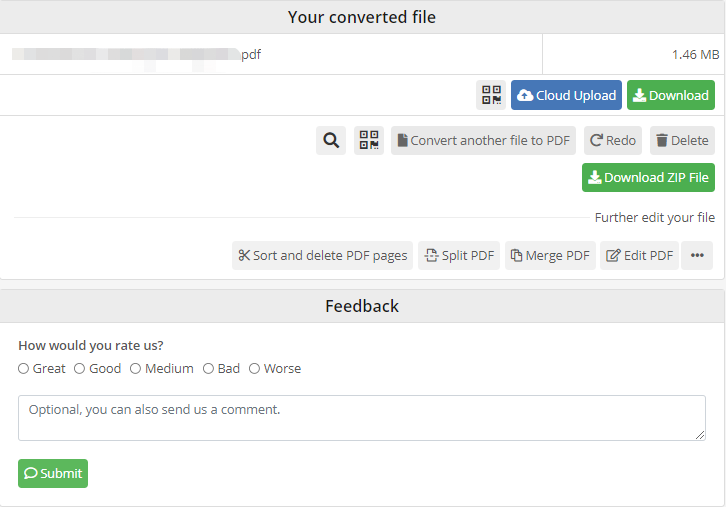This screenshot has height=507, width=726.
Task: Convert another file to PDF
Action: click(483, 140)
